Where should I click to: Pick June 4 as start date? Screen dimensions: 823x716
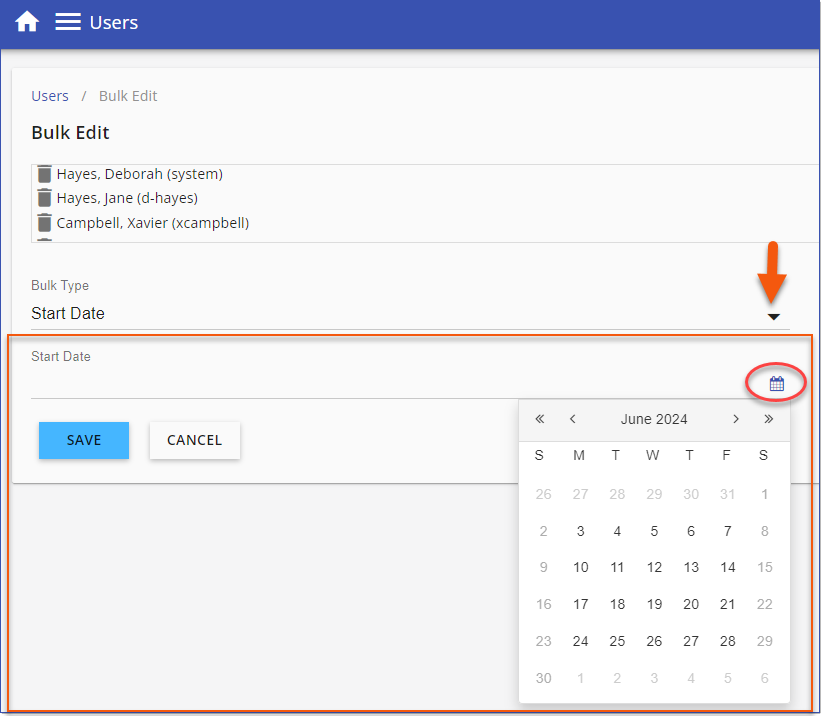(617, 531)
